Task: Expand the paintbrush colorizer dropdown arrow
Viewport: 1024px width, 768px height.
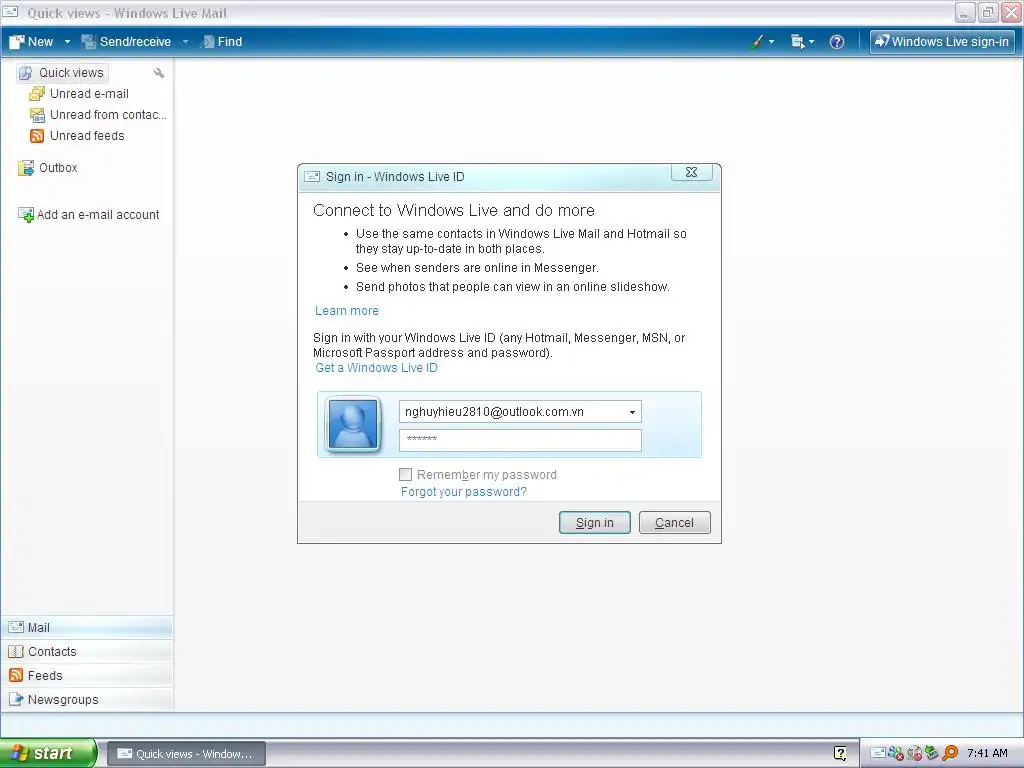Action: pos(771,42)
